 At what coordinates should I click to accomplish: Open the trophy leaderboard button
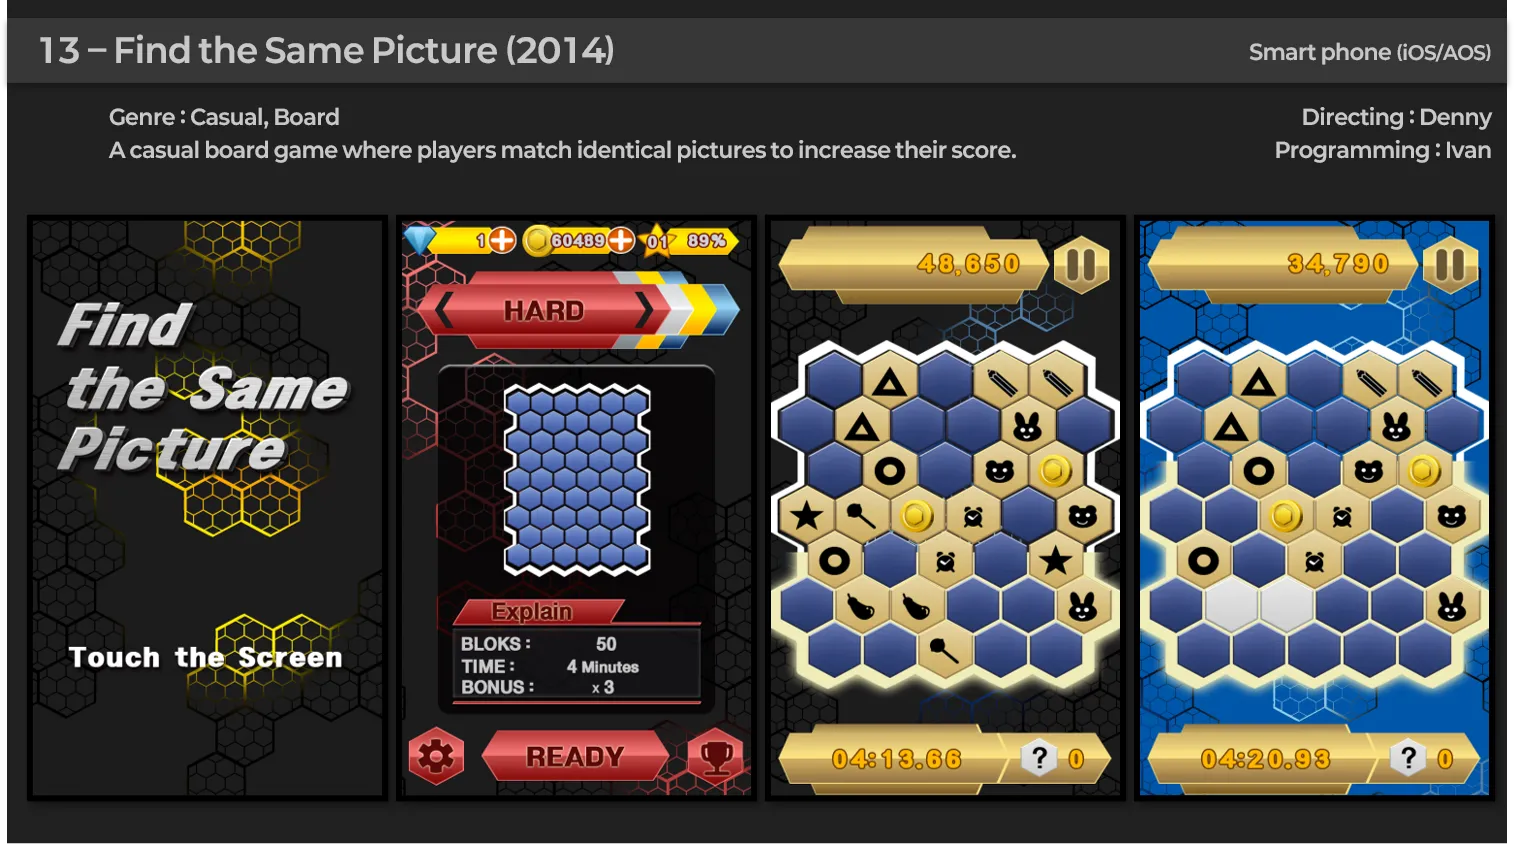pos(716,757)
